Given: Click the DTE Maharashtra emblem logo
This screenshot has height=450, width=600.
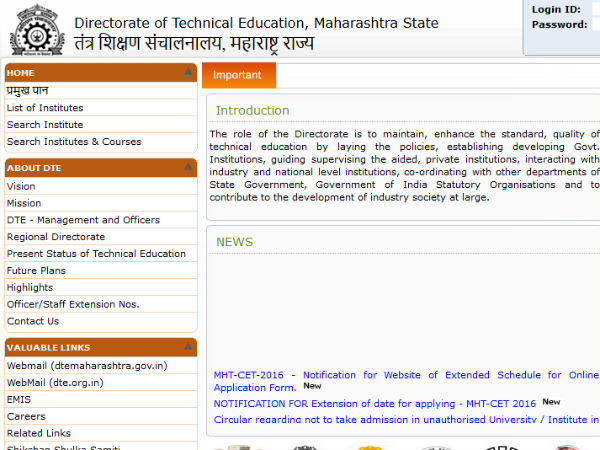Looking at the screenshot, I should pos(36,30).
